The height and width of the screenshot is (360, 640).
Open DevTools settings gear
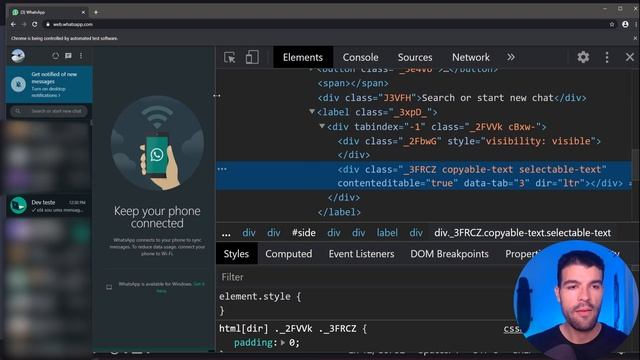[x=583, y=57]
